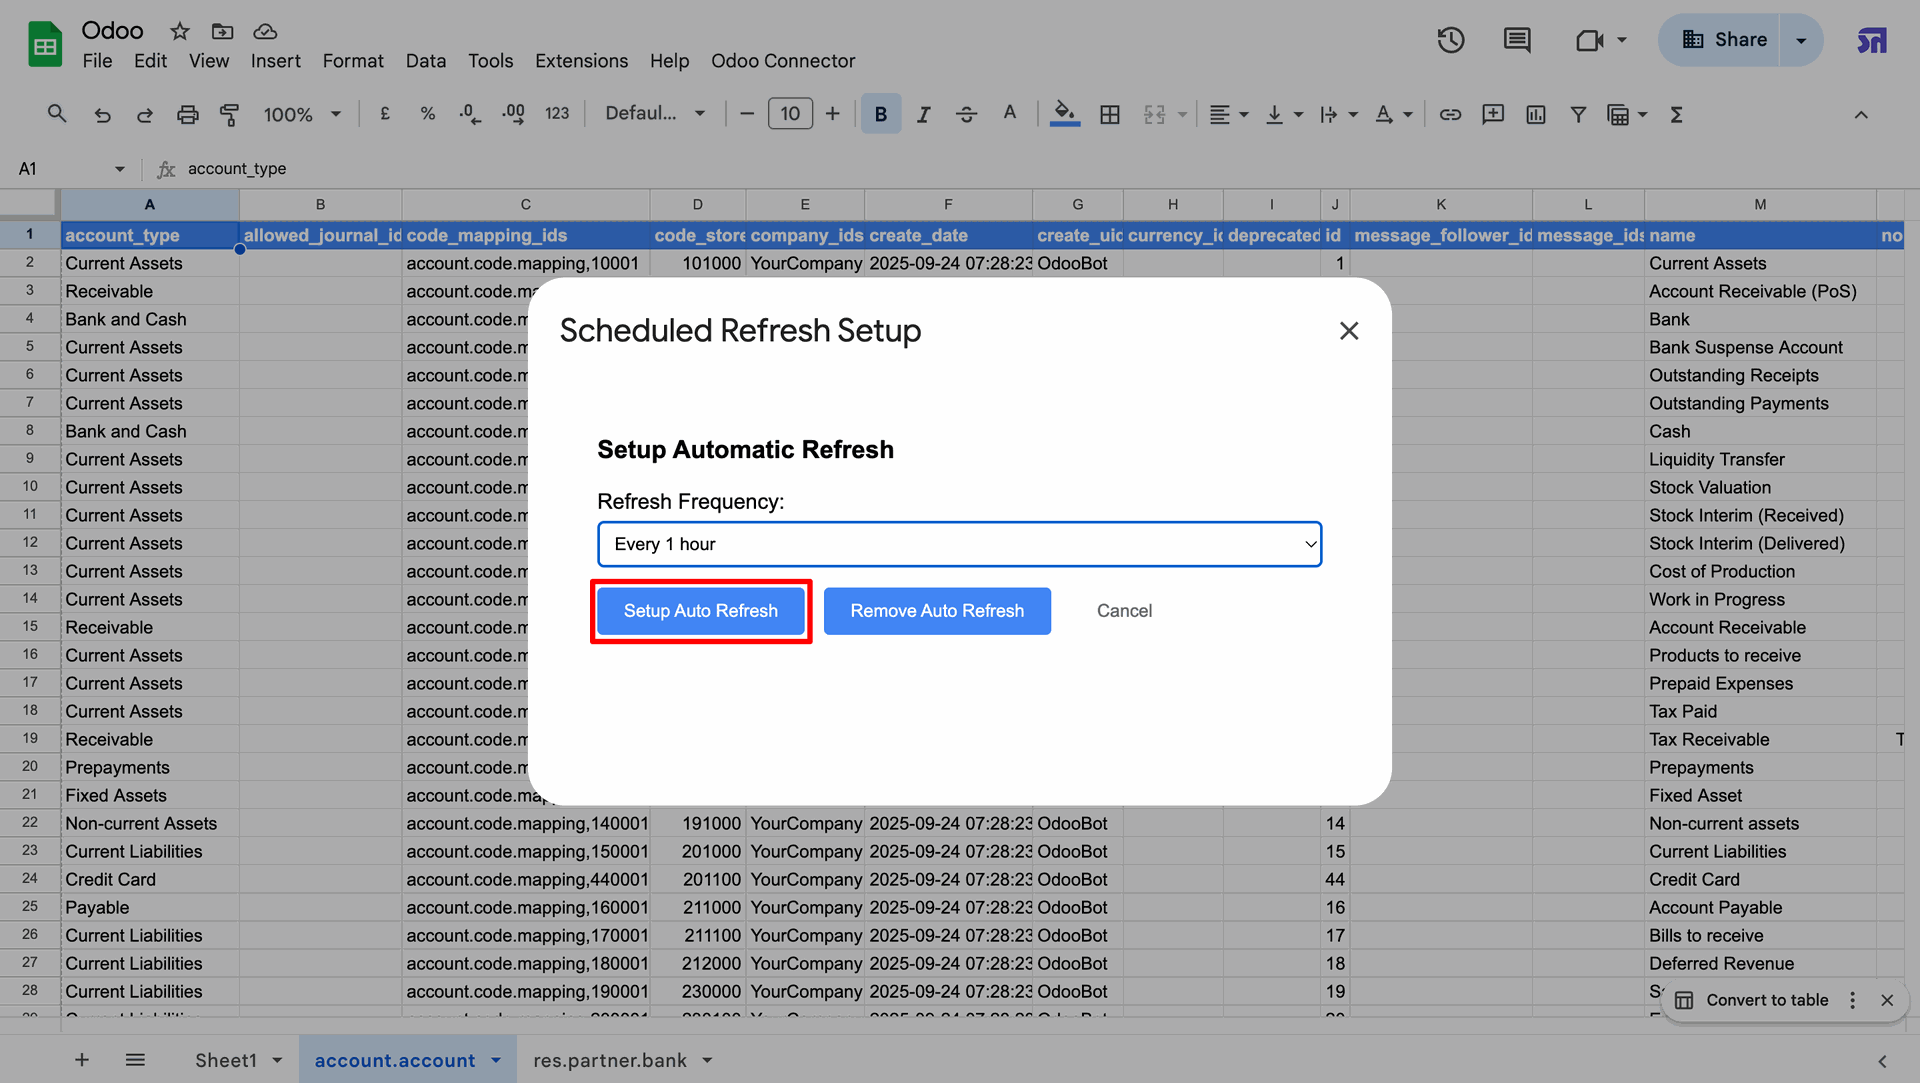1920x1083 pixels.
Task: Open the Refresh Frequency dropdown
Action: [x=959, y=544]
